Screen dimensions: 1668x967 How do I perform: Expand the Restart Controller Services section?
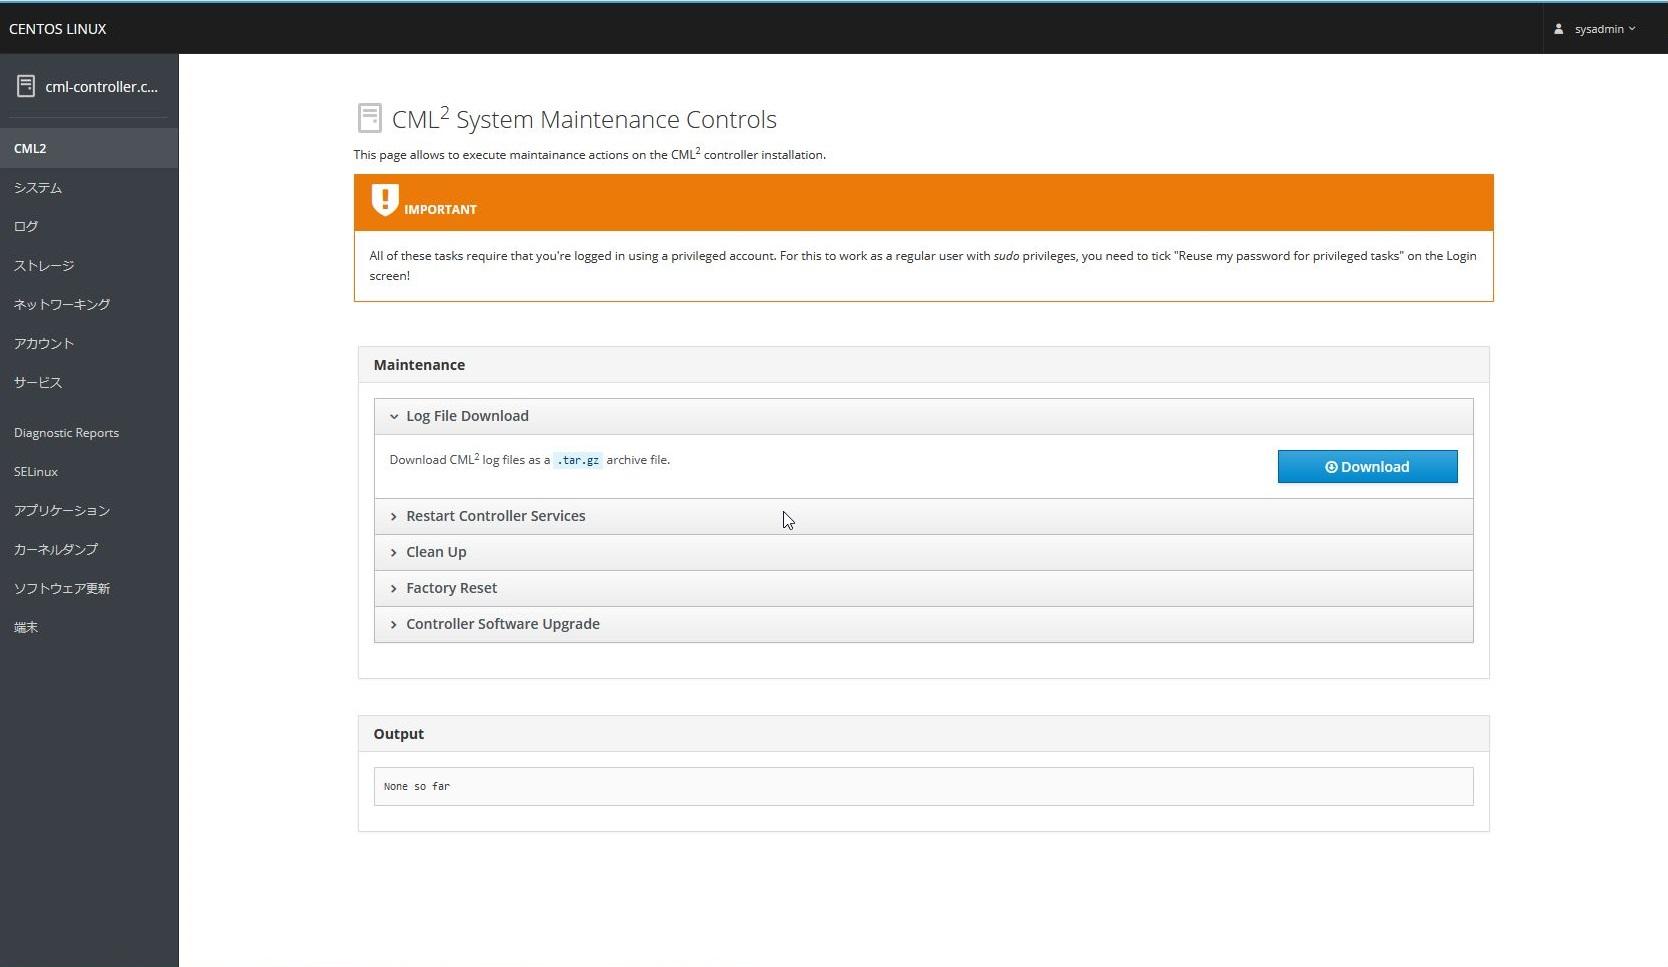923,516
